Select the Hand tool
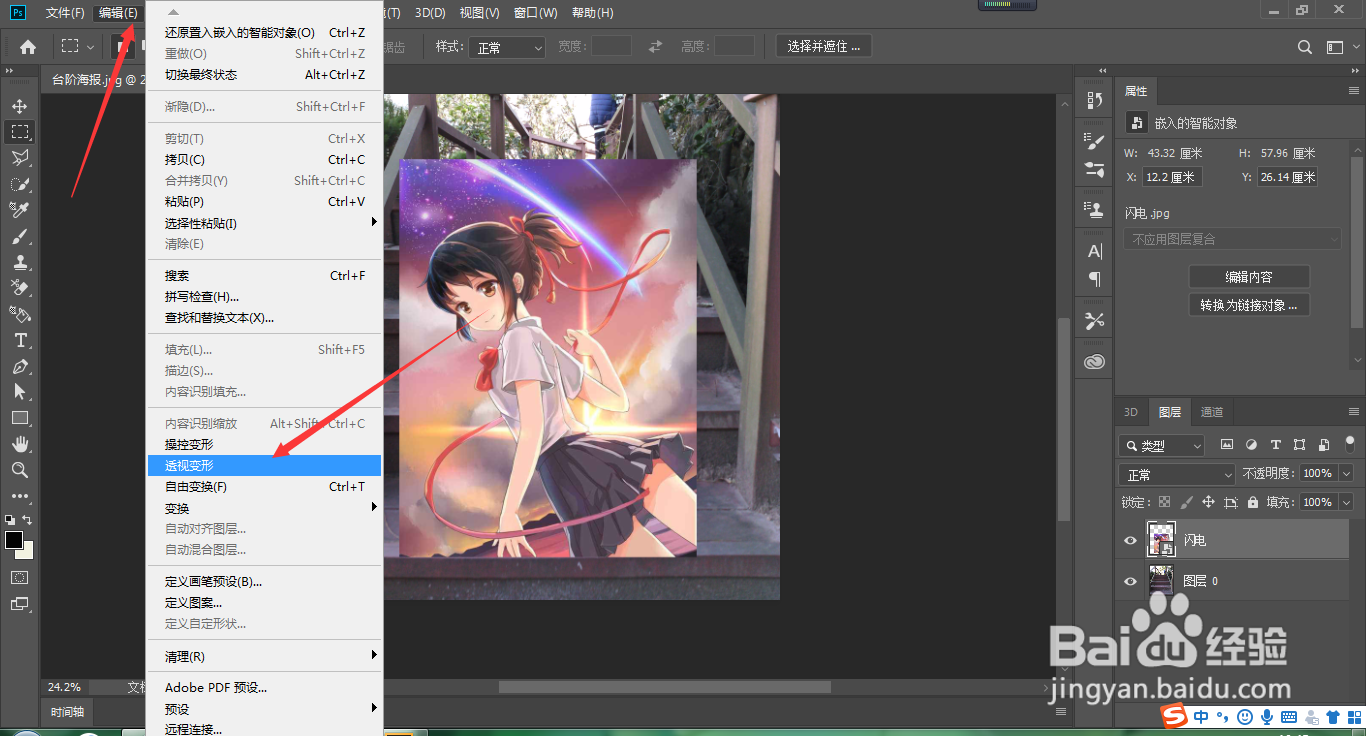Screen dimensions: 1366x736 coord(20,444)
